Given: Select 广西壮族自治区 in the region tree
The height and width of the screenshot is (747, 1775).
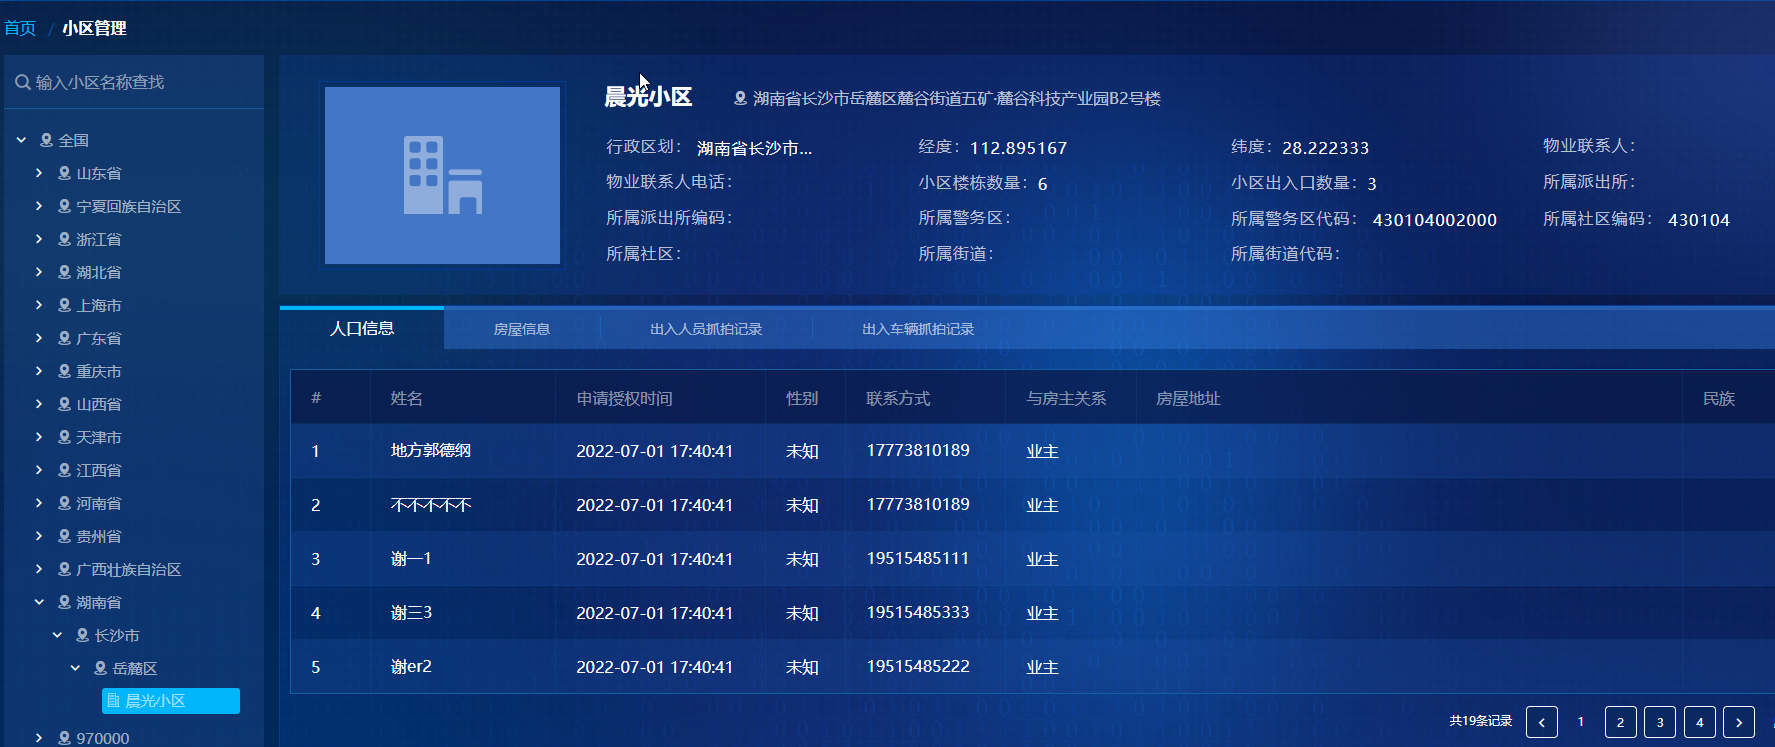Looking at the screenshot, I should click(129, 570).
